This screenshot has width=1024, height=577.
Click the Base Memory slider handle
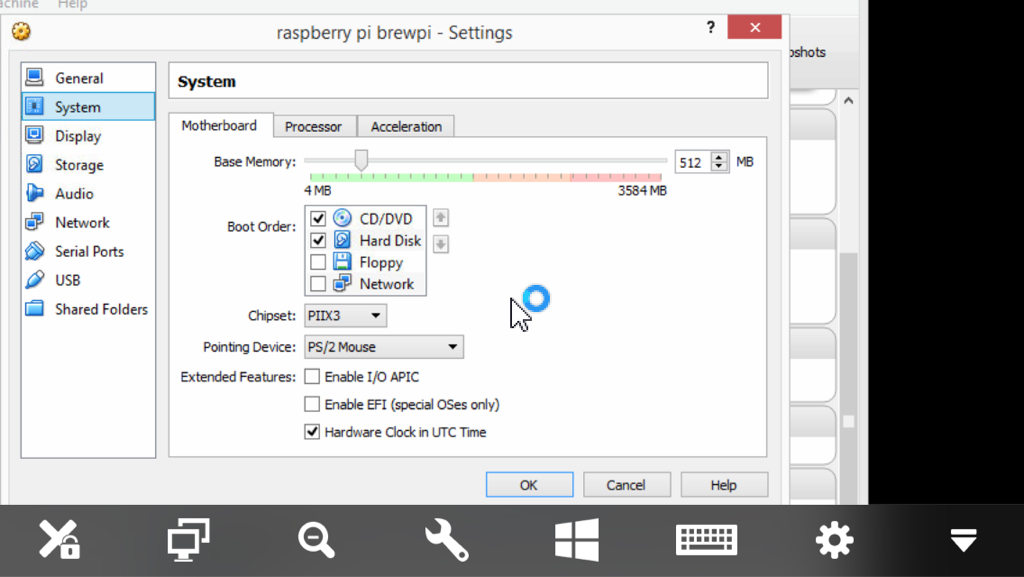point(361,160)
